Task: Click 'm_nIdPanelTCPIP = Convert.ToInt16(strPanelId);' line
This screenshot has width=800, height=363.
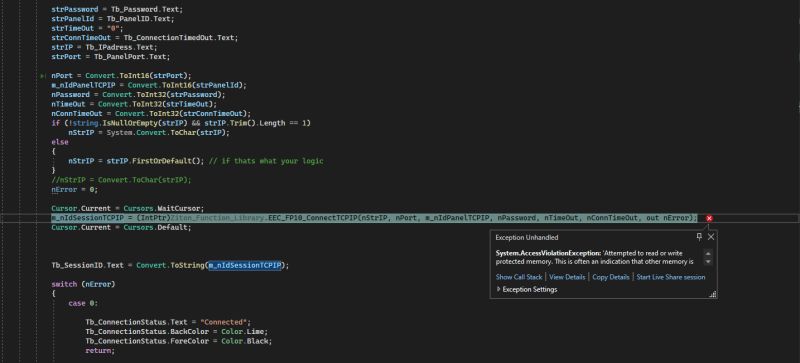Action: [x=149, y=85]
